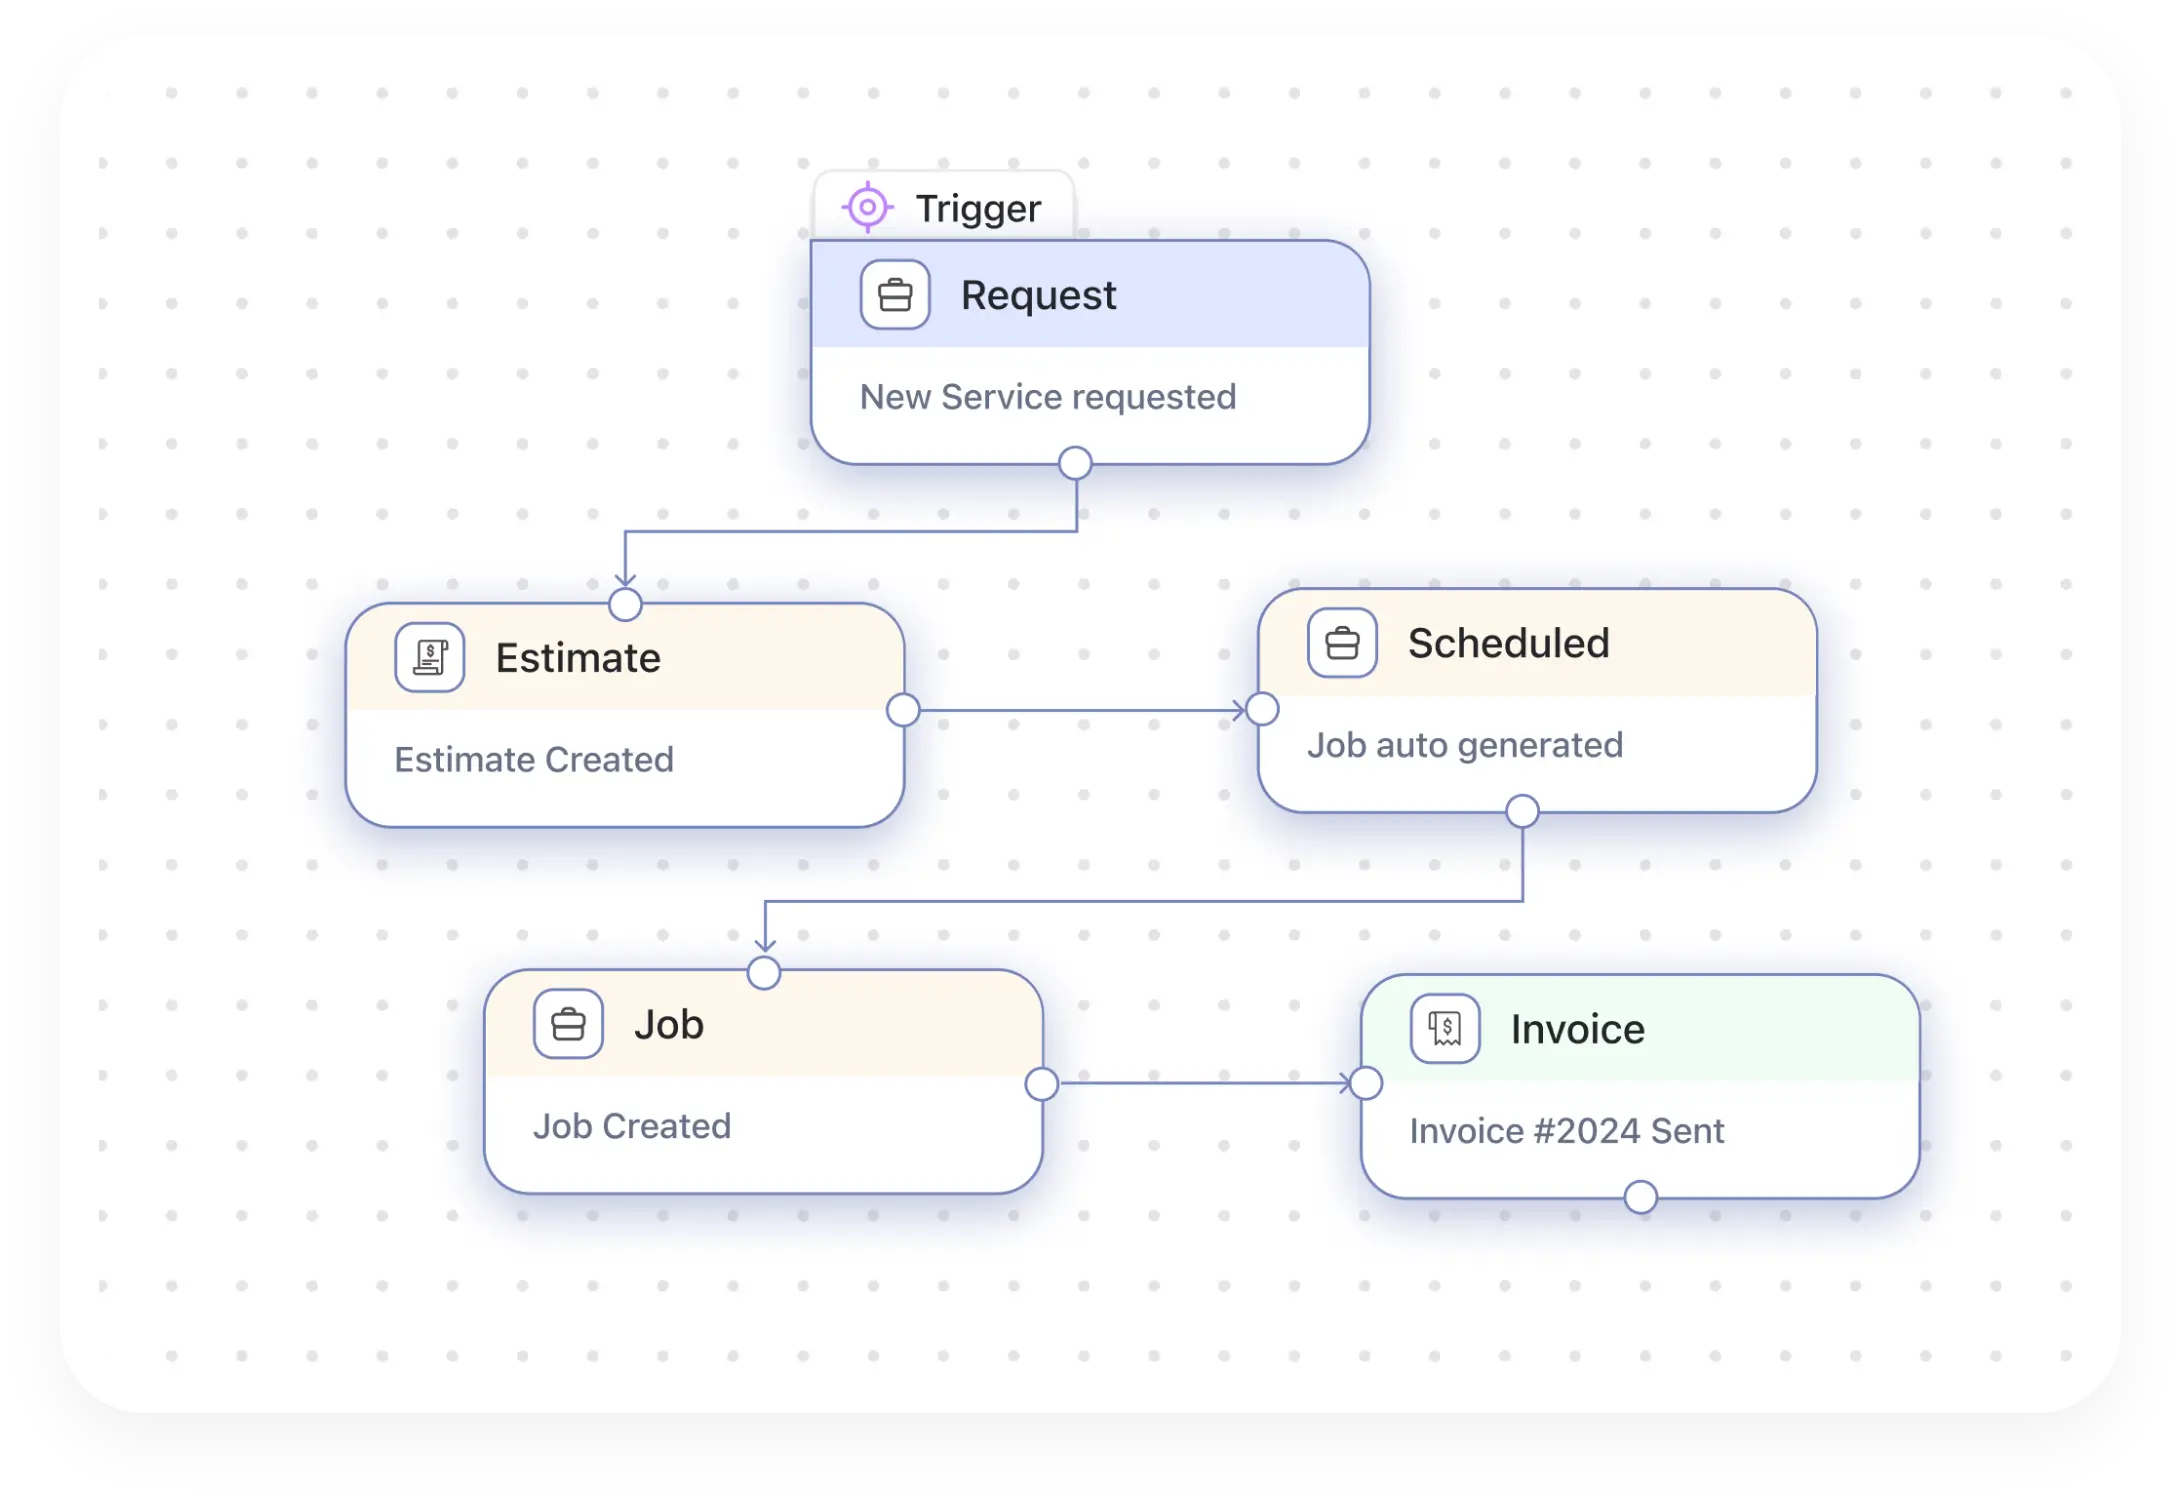Click the 'Invoice #2024 Sent' description
The width and height of the screenshot is (2181, 1497).
tap(1566, 1131)
